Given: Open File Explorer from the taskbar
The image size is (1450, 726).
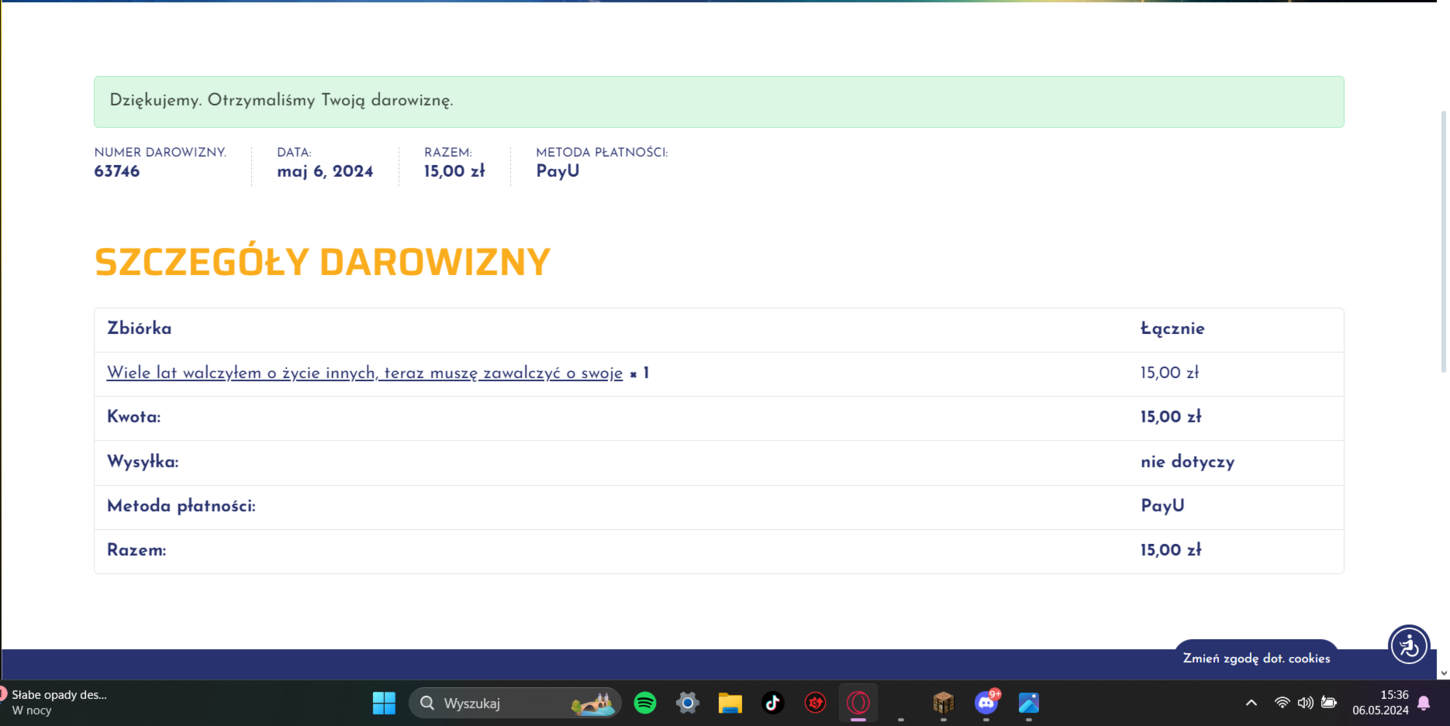Looking at the screenshot, I should [730, 703].
